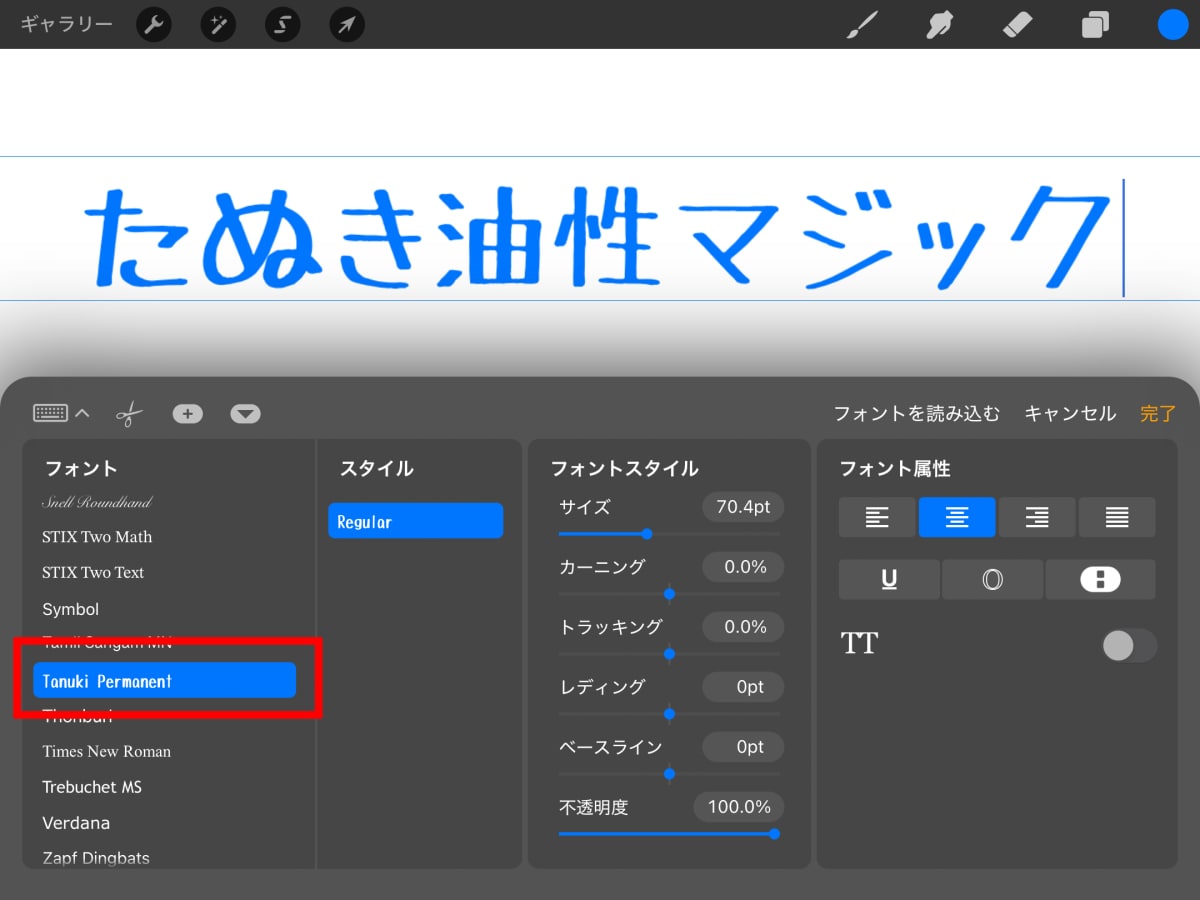1200x900 pixels.
Task: Choose Trebuchet MS font
Action: (x=92, y=787)
